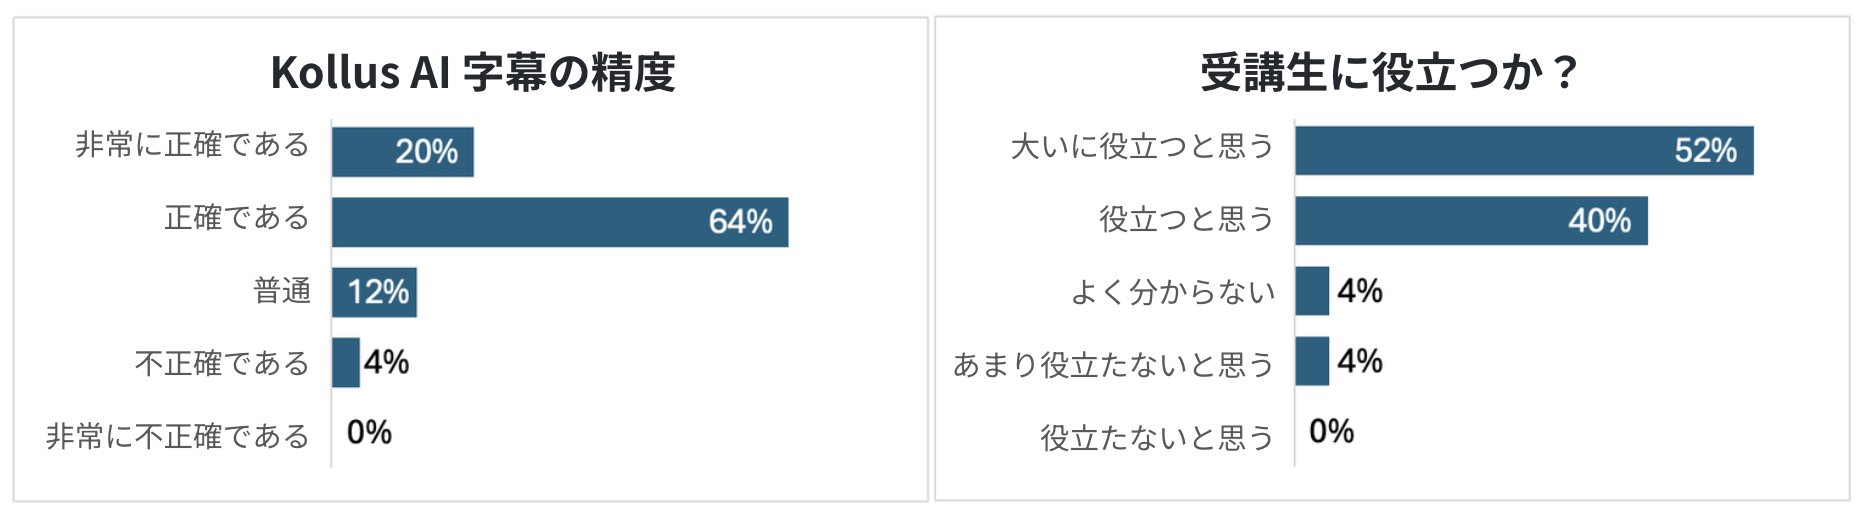Click the 12% bar for 普通
Viewport: 1864px width, 520px height.
(374, 292)
